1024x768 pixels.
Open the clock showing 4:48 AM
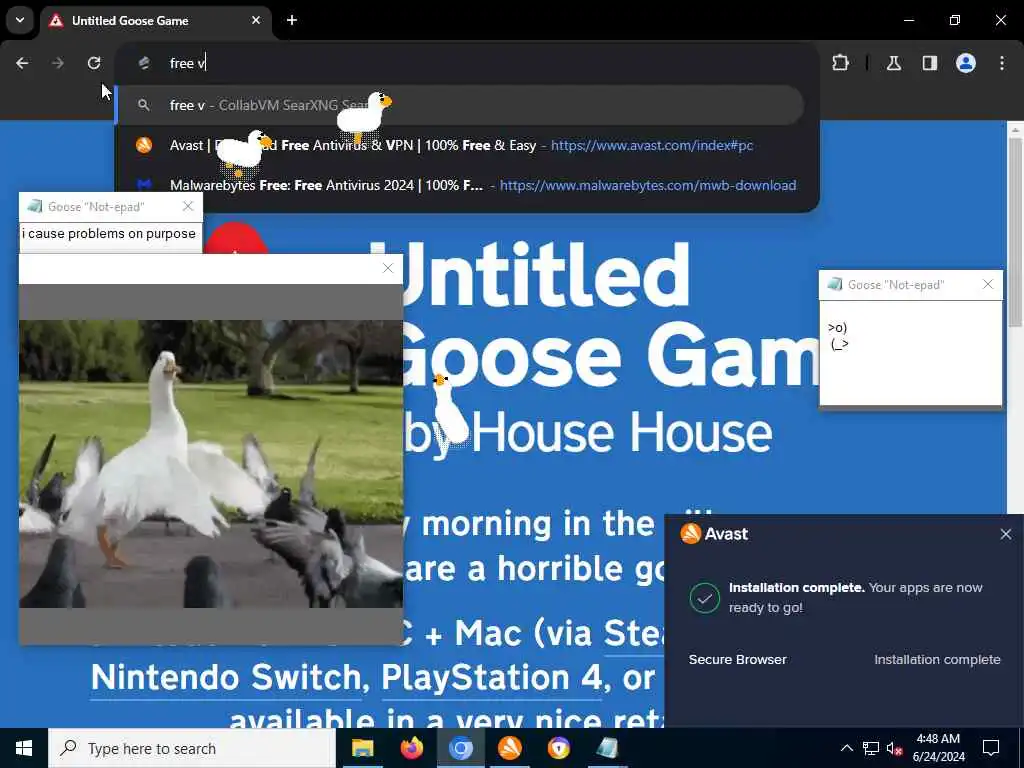point(938,748)
